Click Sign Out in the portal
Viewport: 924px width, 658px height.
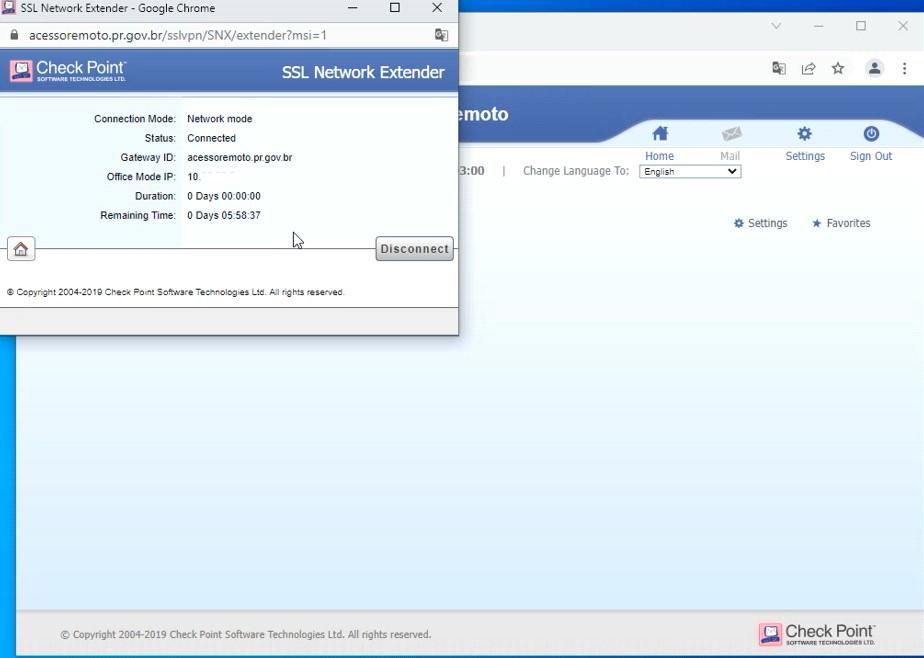coord(871,144)
